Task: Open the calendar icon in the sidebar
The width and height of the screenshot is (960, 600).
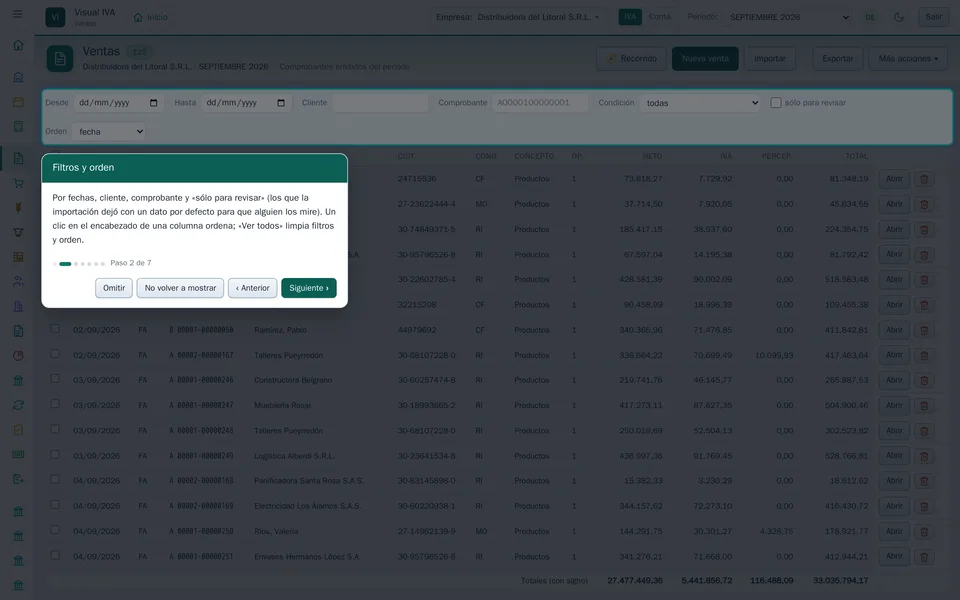Action: (x=18, y=102)
